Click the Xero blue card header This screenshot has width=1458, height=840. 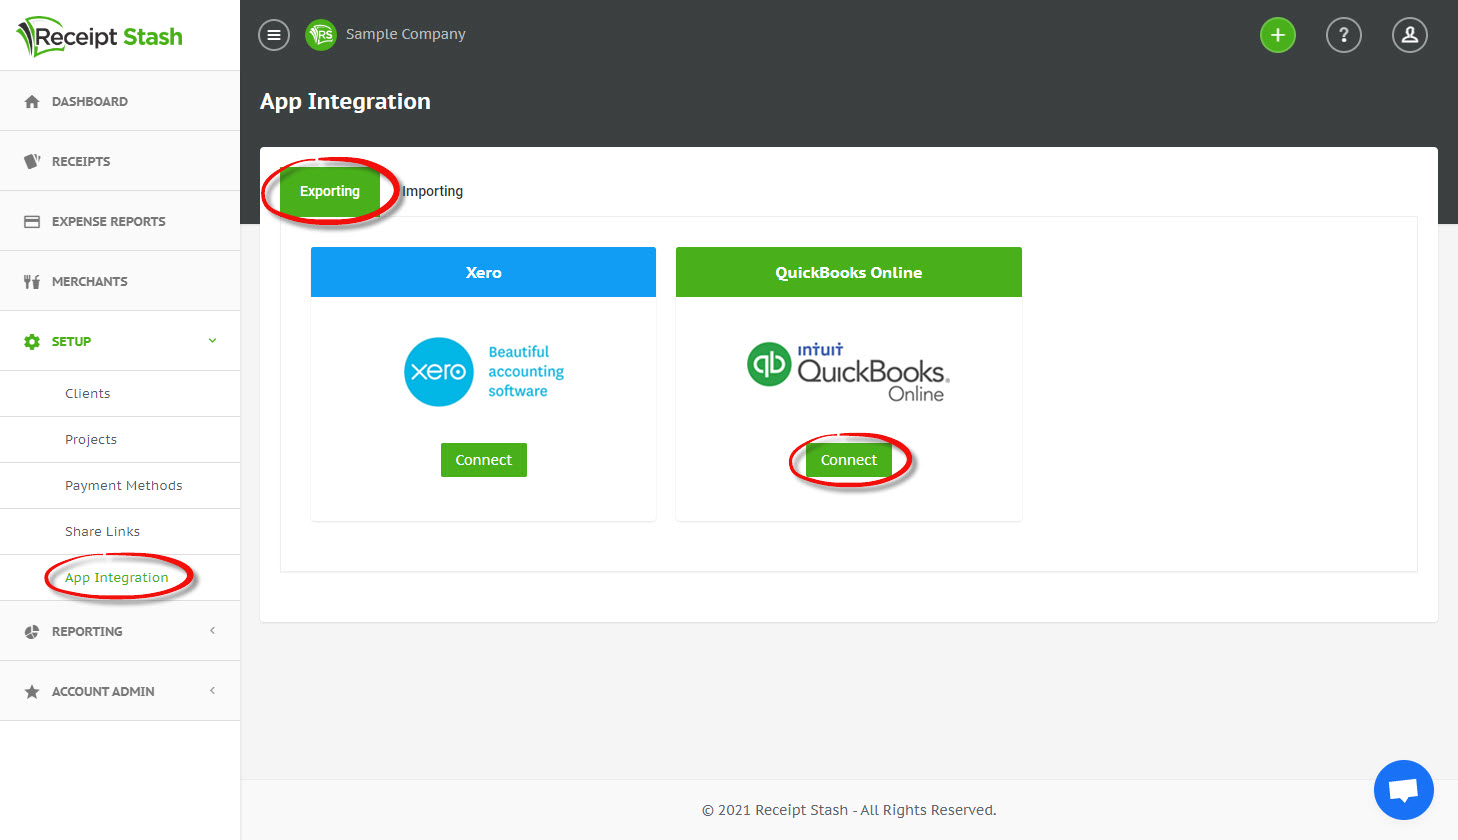pos(483,272)
